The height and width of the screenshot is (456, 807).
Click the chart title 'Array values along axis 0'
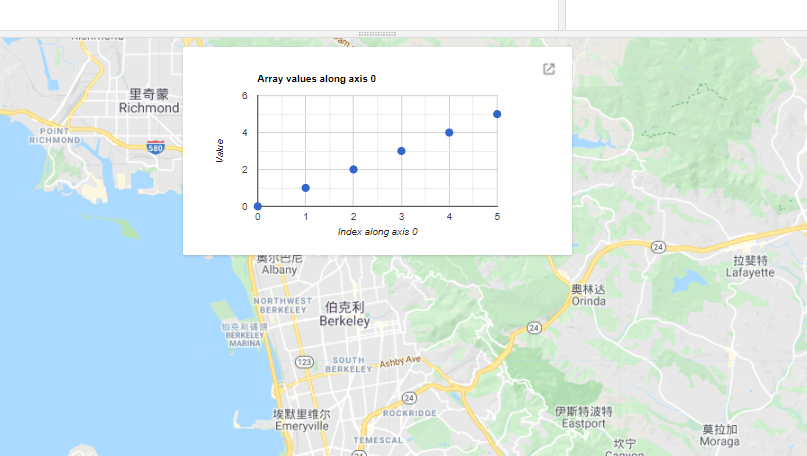tap(317, 79)
